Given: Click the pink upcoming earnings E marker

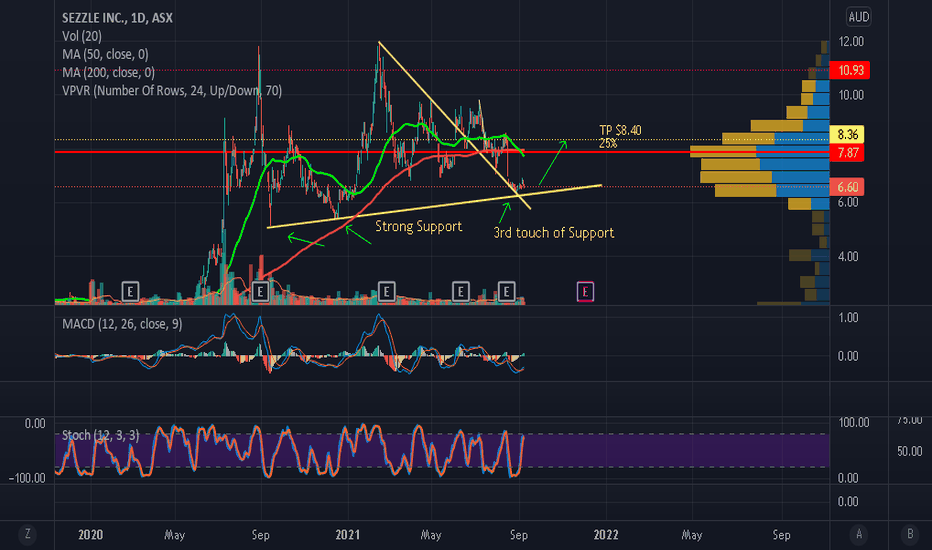Looking at the screenshot, I should click(585, 291).
